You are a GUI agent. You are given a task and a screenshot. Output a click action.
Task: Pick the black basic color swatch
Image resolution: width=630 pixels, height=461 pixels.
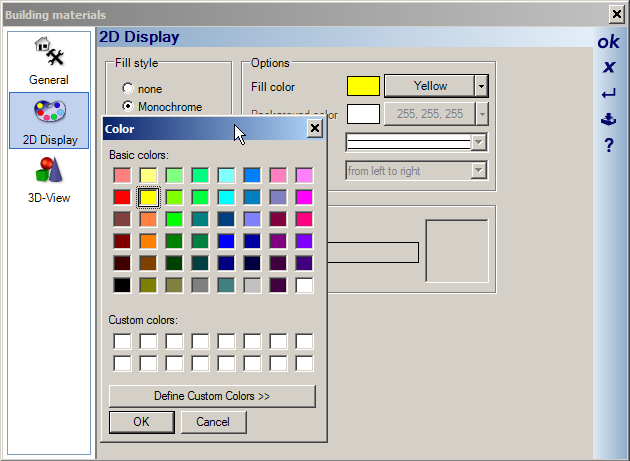tap(122, 285)
